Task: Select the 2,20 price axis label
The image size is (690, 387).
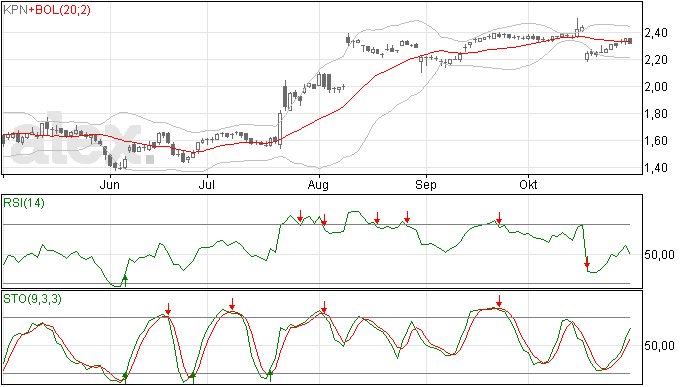Action: click(x=656, y=59)
